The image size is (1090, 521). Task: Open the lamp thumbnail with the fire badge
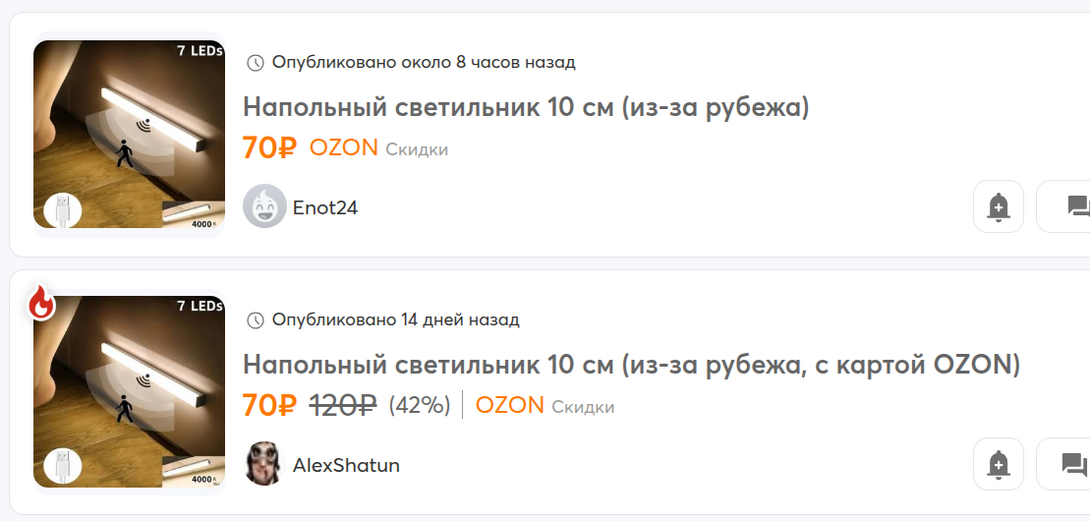[129, 392]
